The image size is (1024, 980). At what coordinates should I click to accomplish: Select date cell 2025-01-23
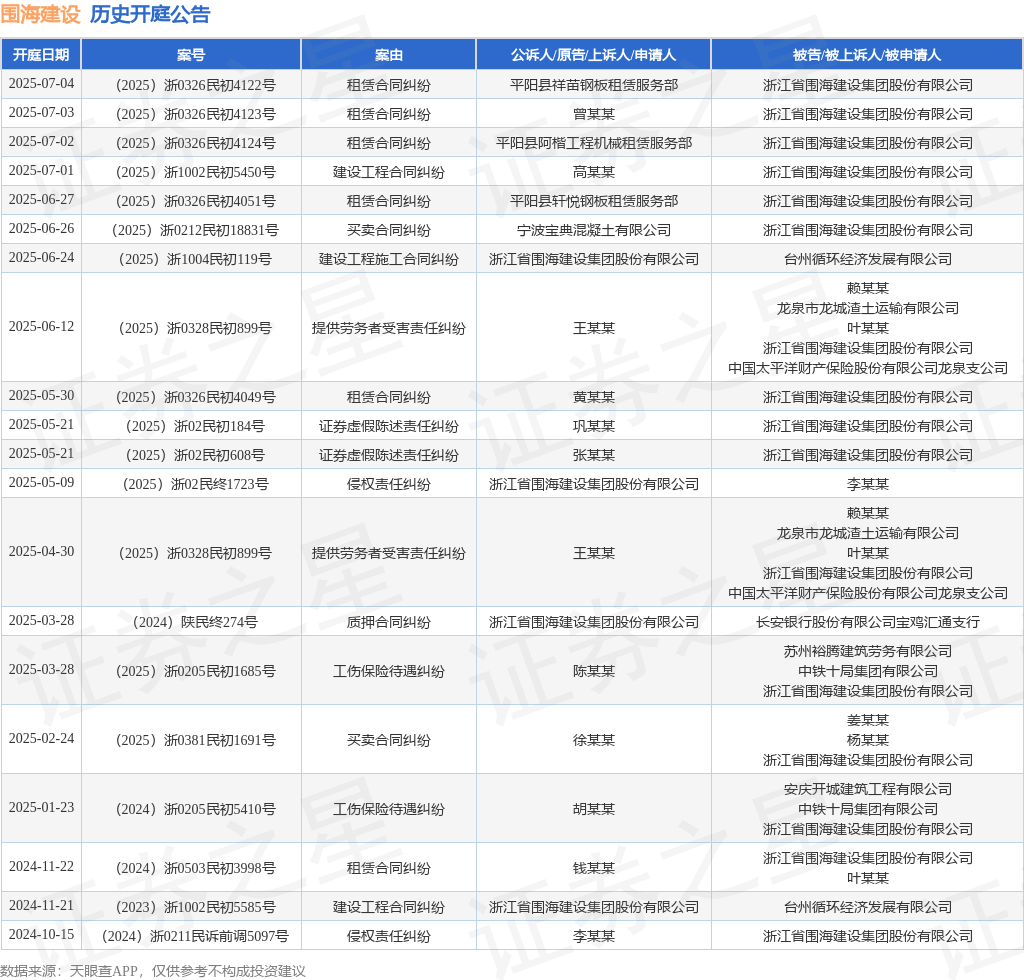click(41, 808)
